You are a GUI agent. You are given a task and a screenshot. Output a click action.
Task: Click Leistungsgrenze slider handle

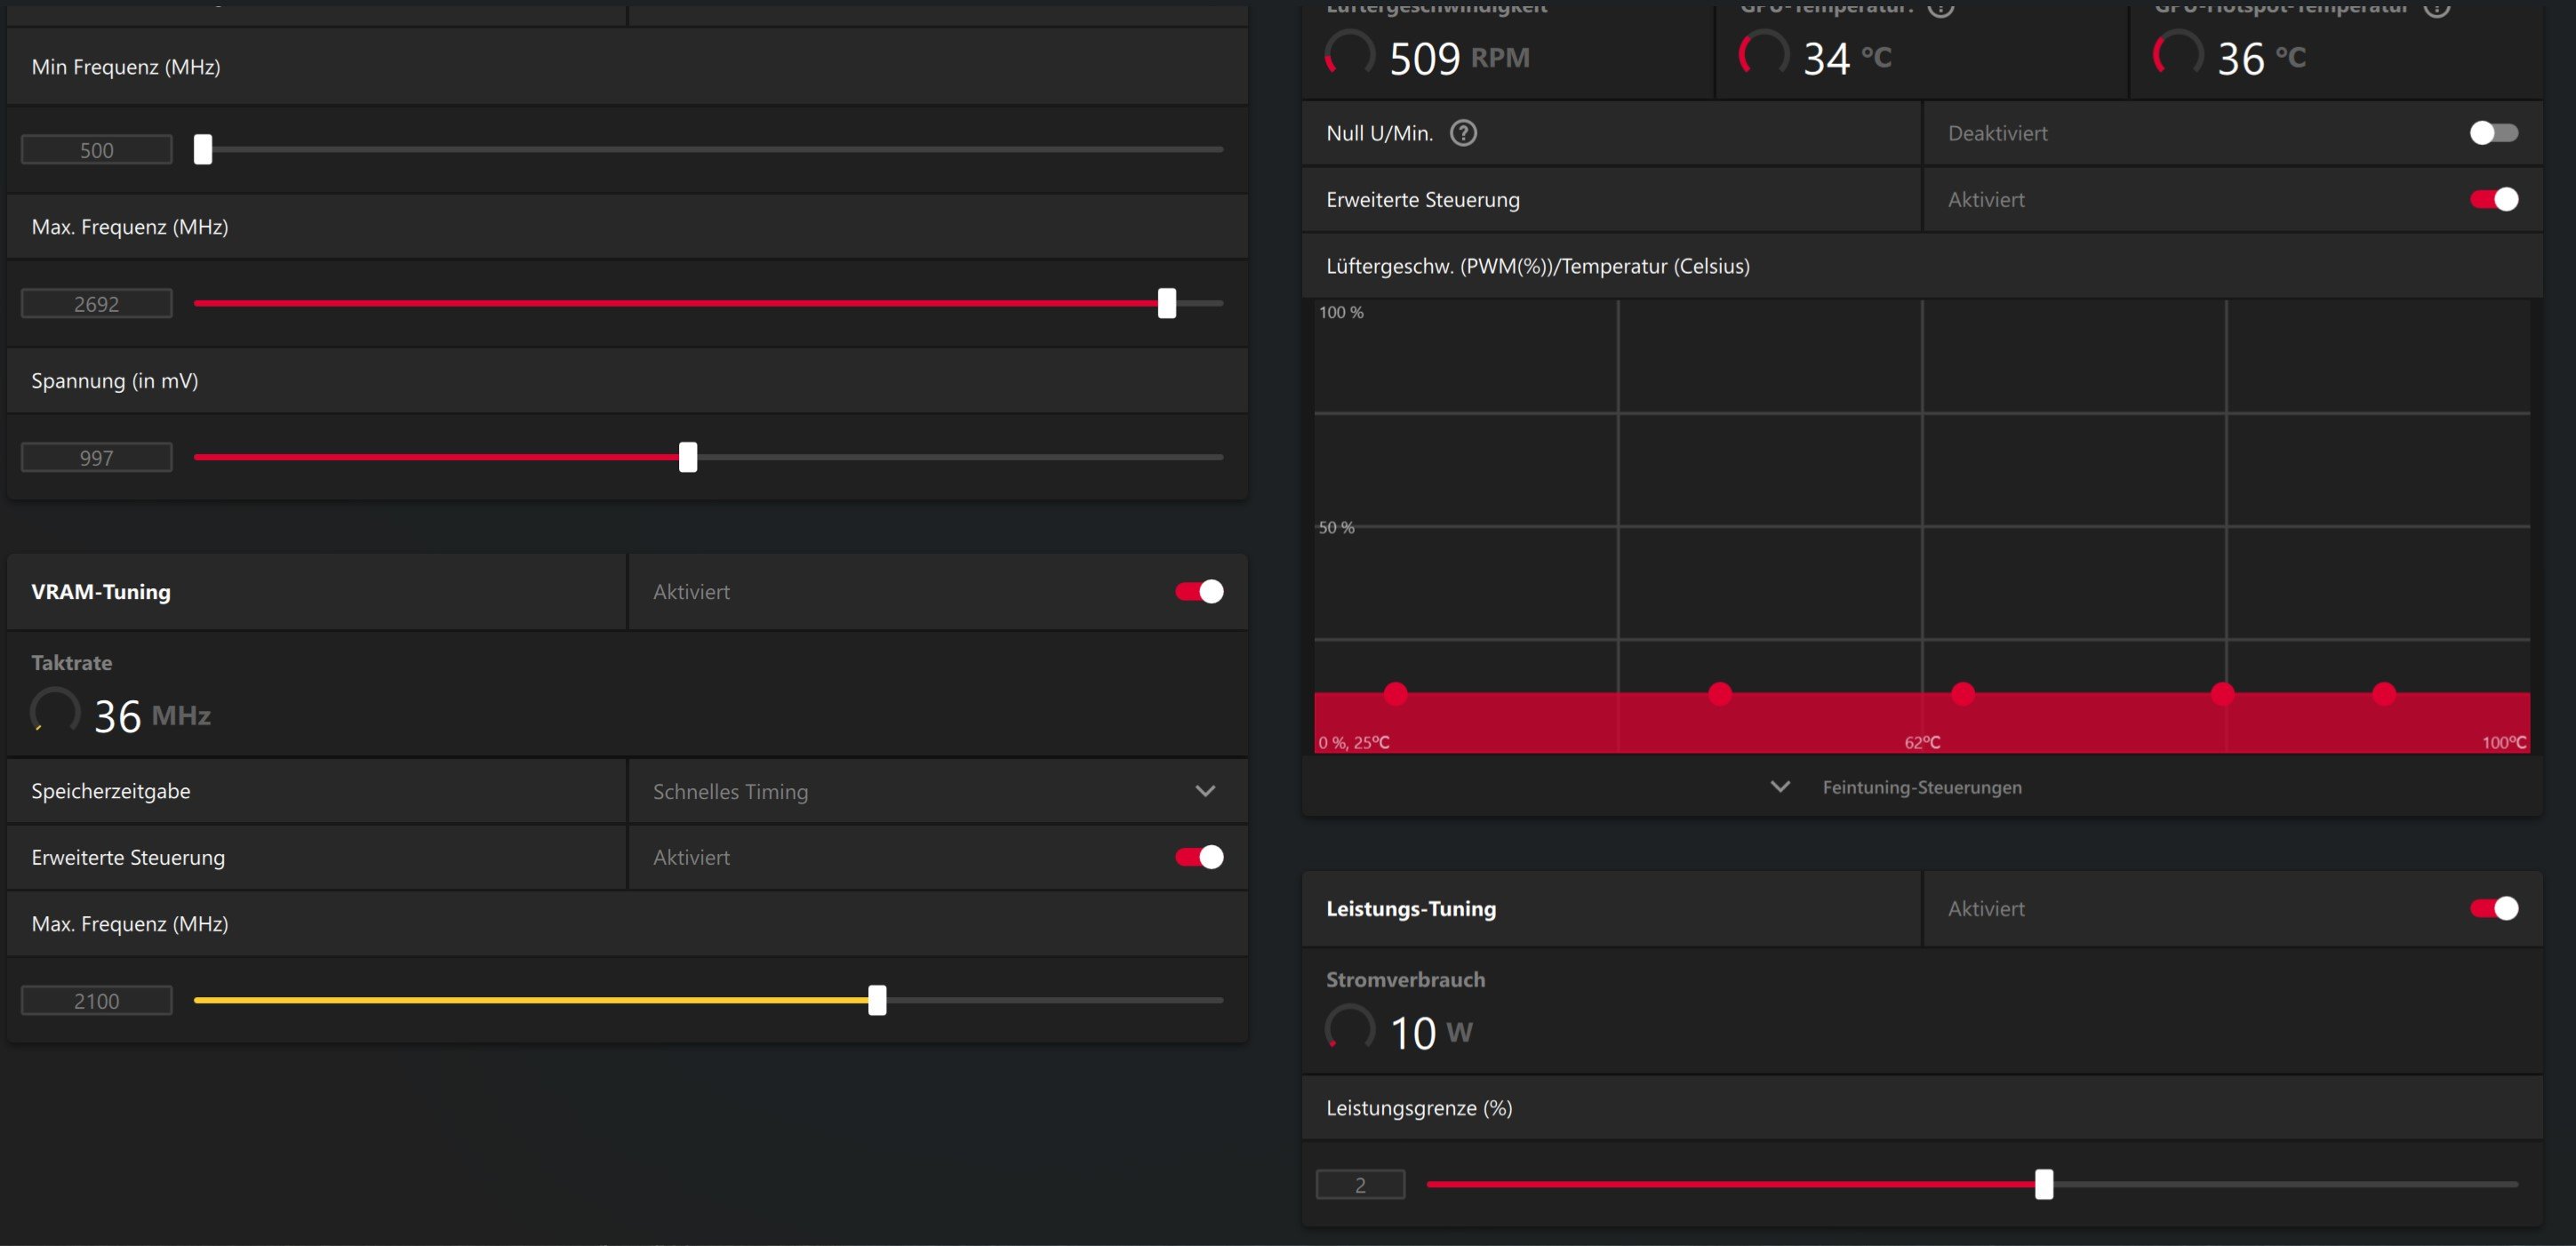tap(2044, 1184)
